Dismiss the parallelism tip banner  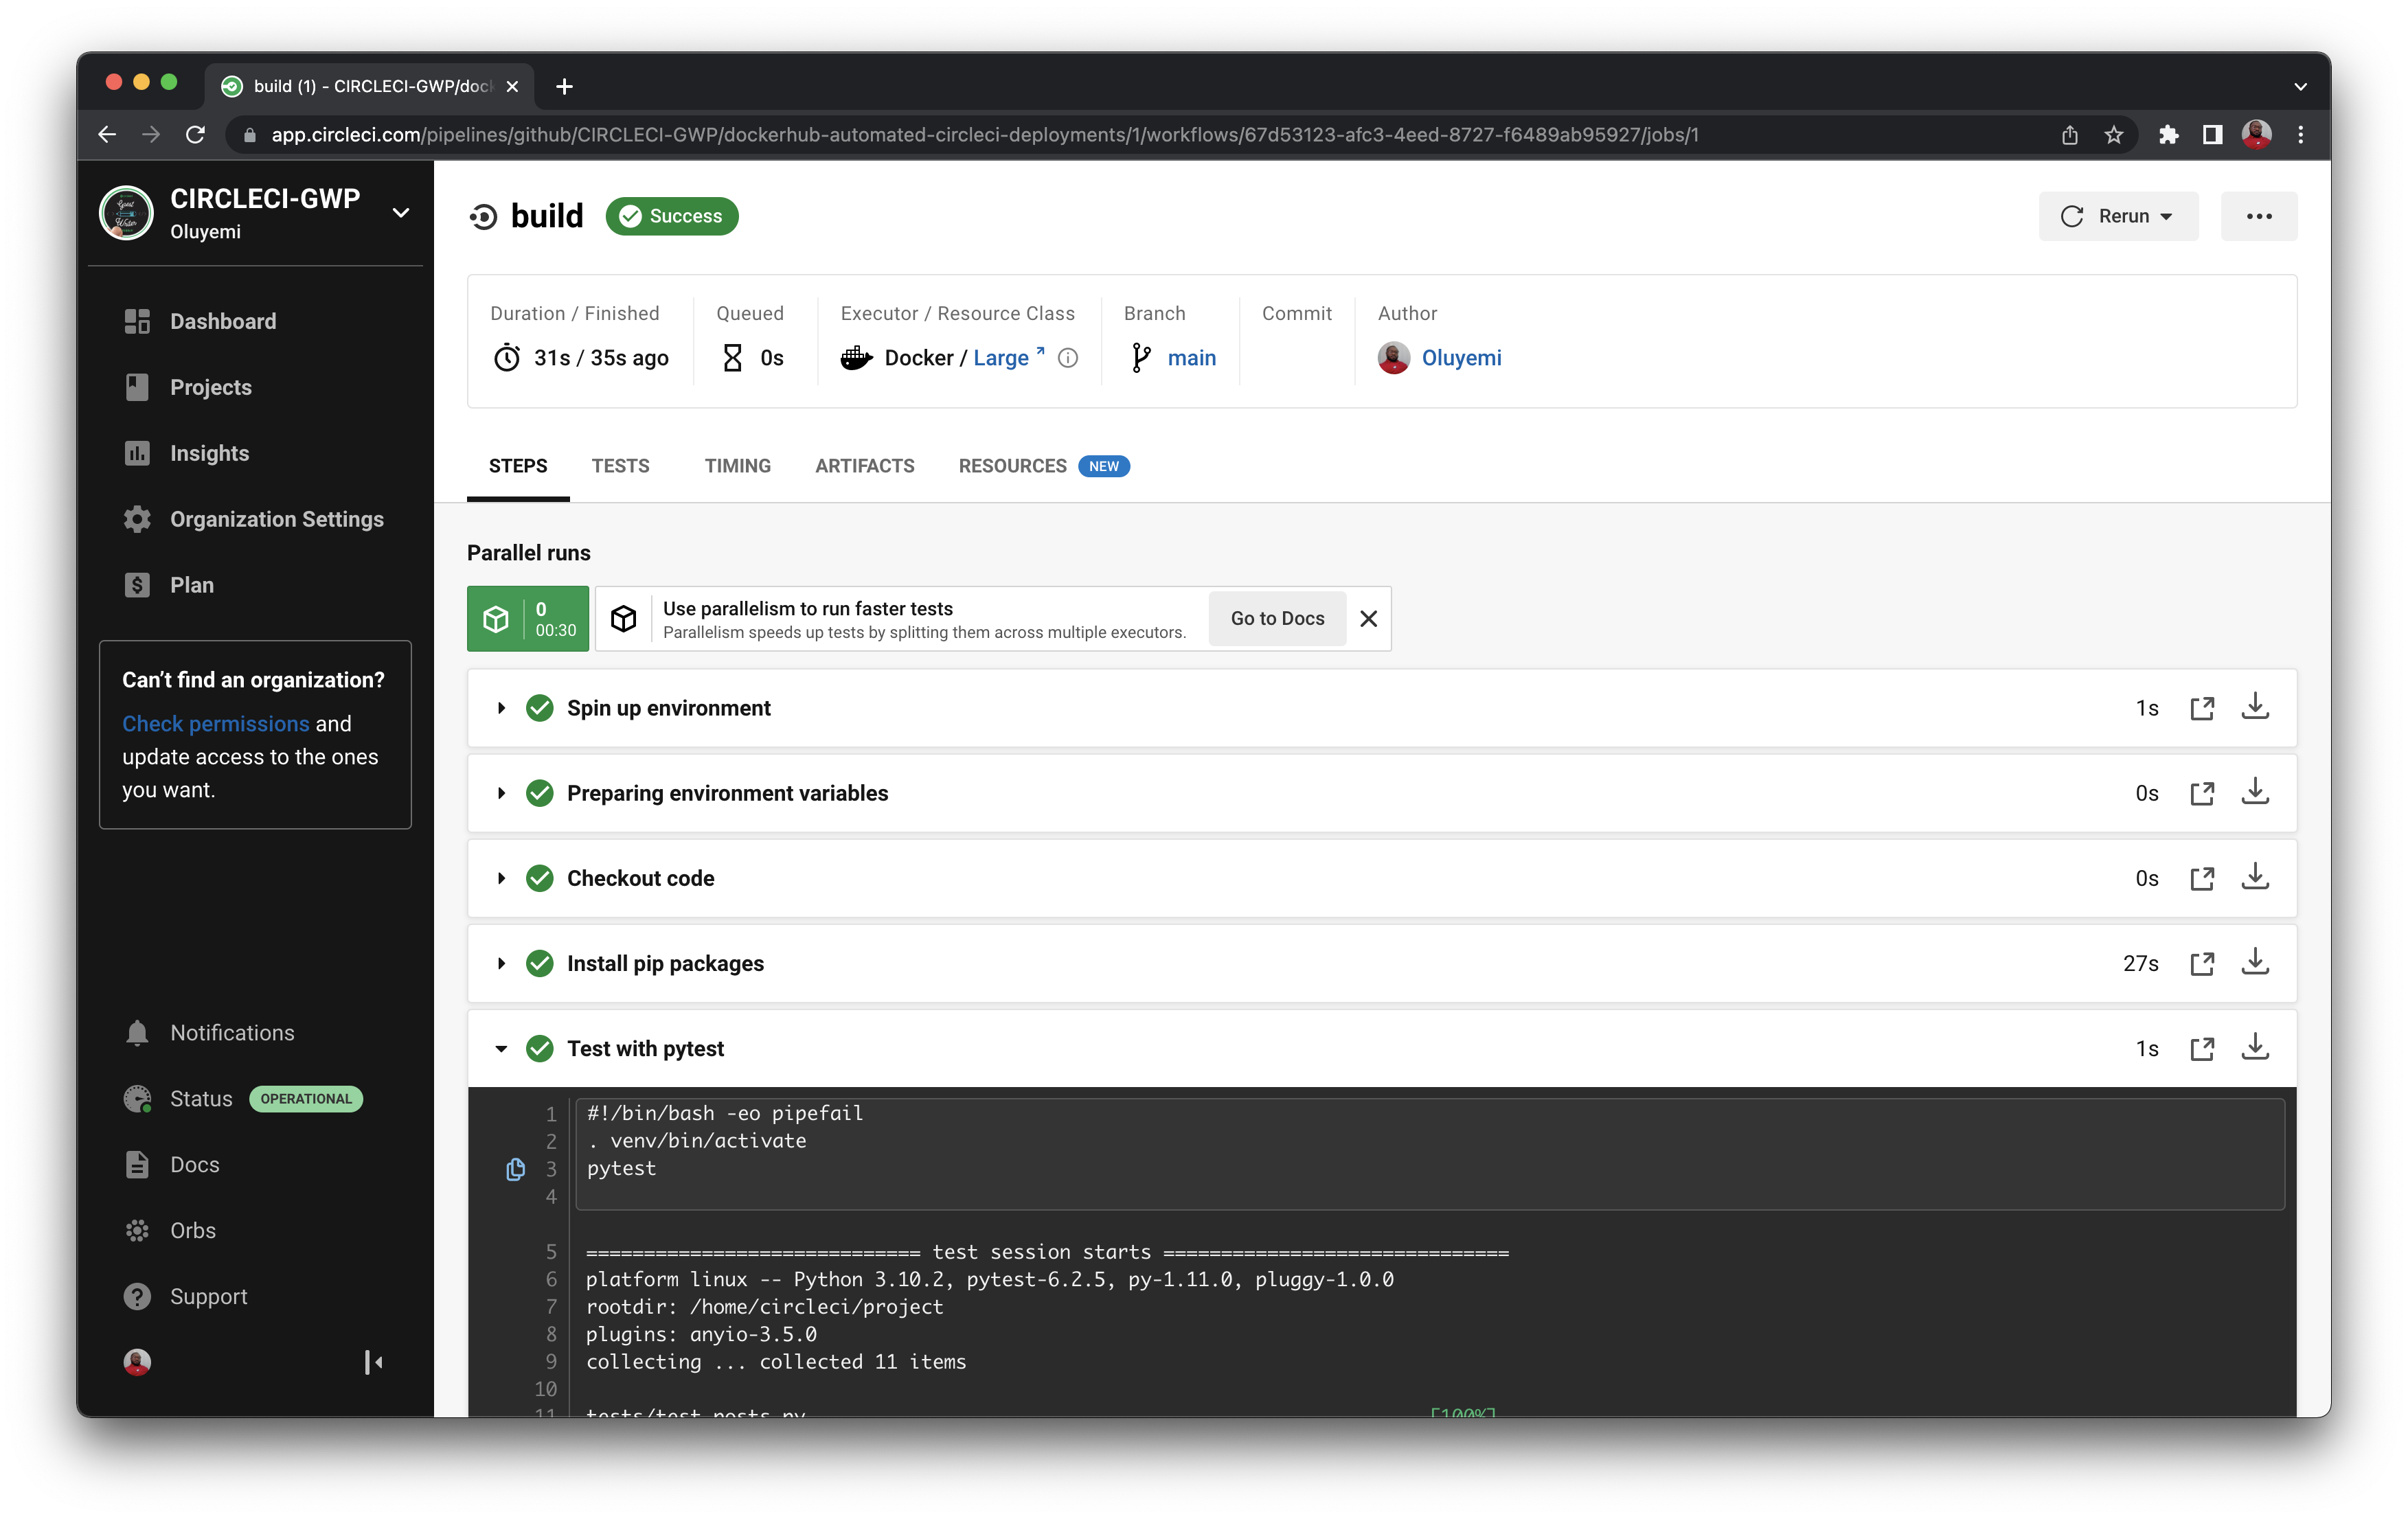click(x=1368, y=618)
